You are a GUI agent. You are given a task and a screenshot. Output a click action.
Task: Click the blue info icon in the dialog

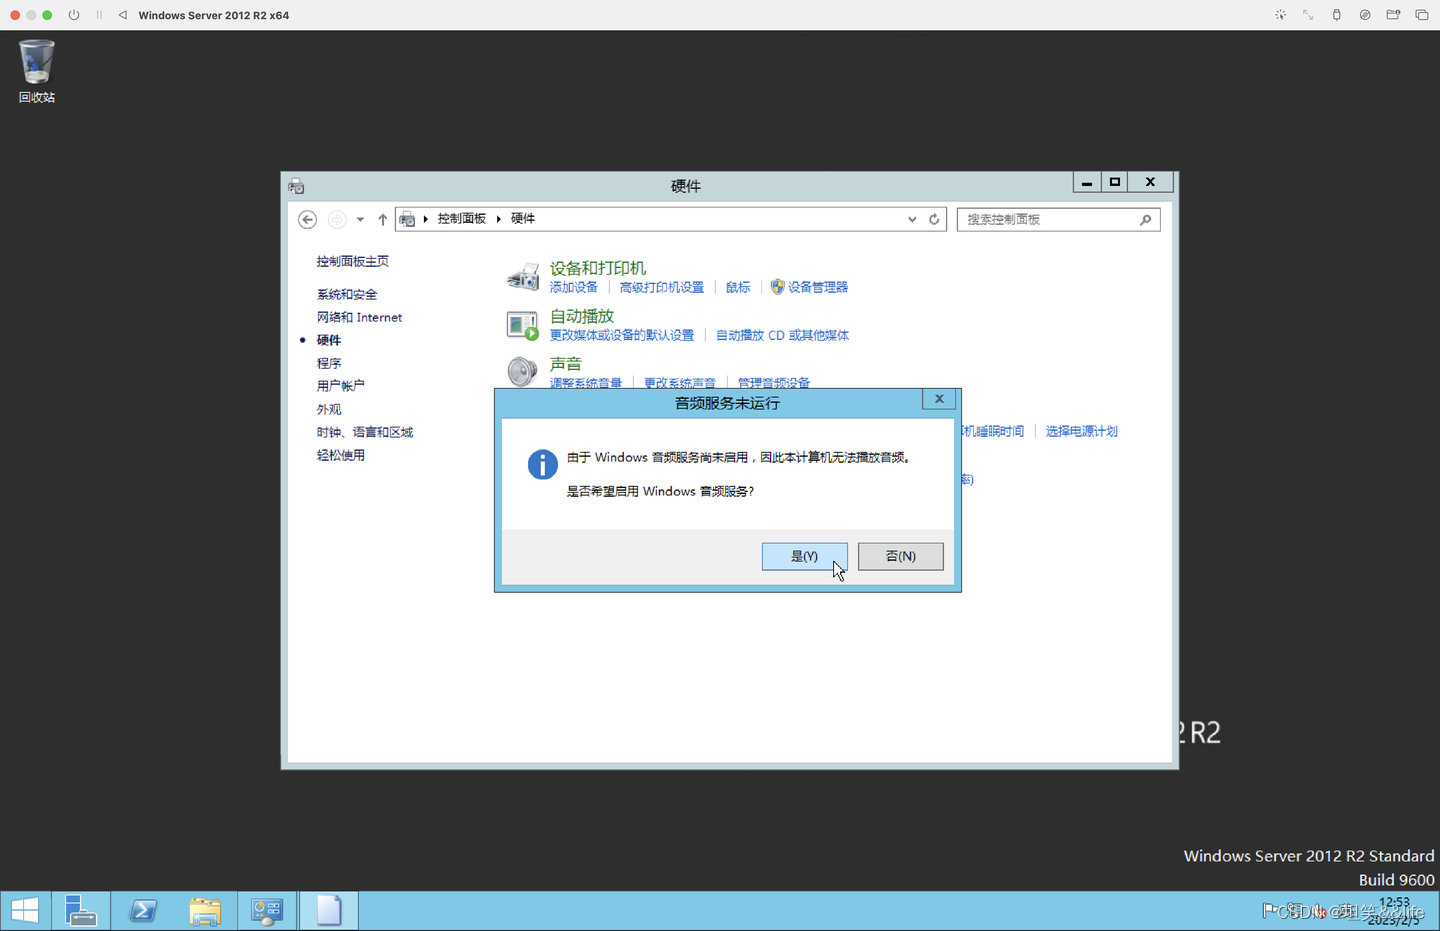tap(542, 464)
